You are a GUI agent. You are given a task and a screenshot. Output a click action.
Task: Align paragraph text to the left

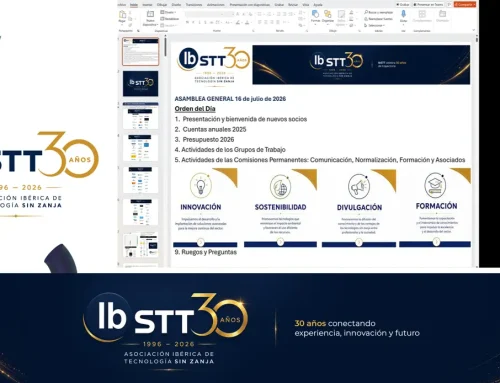click(x=259, y=22)
